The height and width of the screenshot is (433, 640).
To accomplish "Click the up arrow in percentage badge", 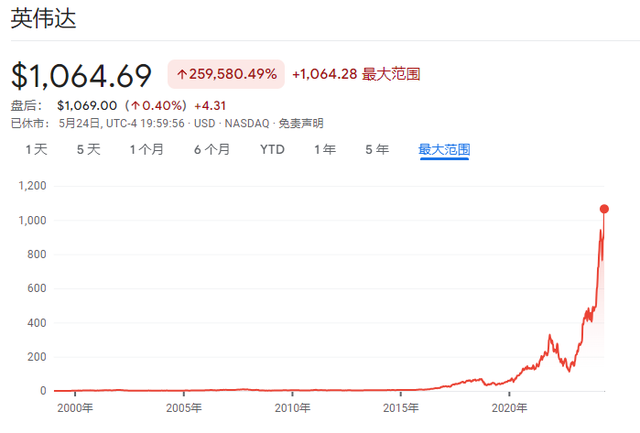I will tap(181, 75).
